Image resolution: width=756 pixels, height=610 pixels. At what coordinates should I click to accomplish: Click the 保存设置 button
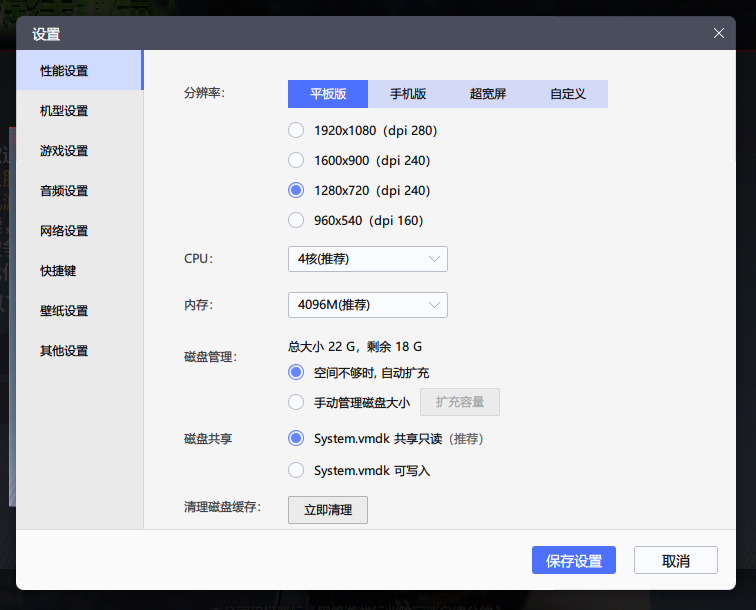(574, 561)
